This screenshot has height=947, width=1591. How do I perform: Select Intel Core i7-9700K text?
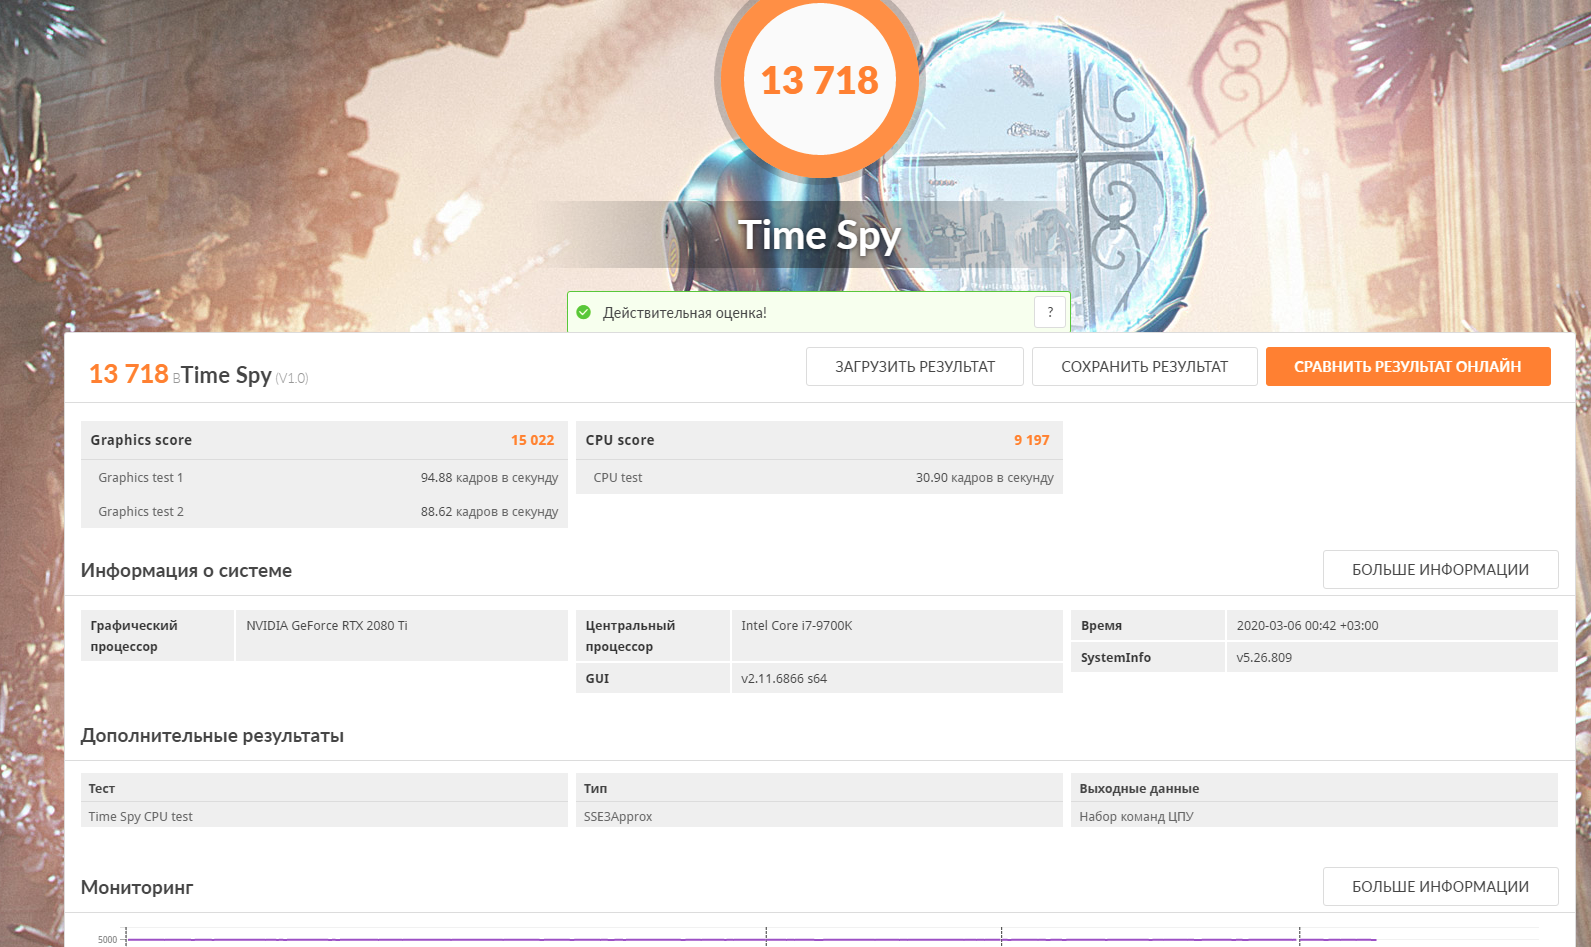coord(797,626)
